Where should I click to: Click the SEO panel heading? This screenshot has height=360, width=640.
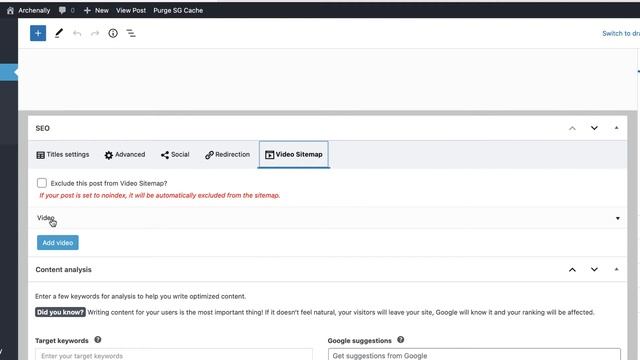coord(42,128)
